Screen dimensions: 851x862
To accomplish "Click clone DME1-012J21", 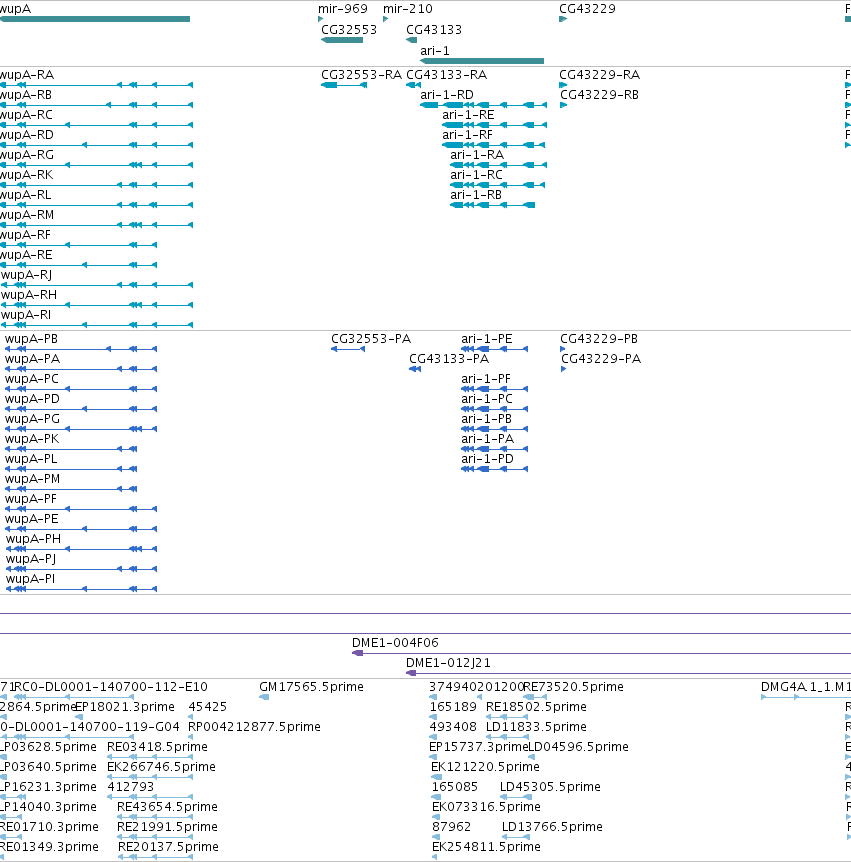I will pyautogui.click(x=628, y=673).
